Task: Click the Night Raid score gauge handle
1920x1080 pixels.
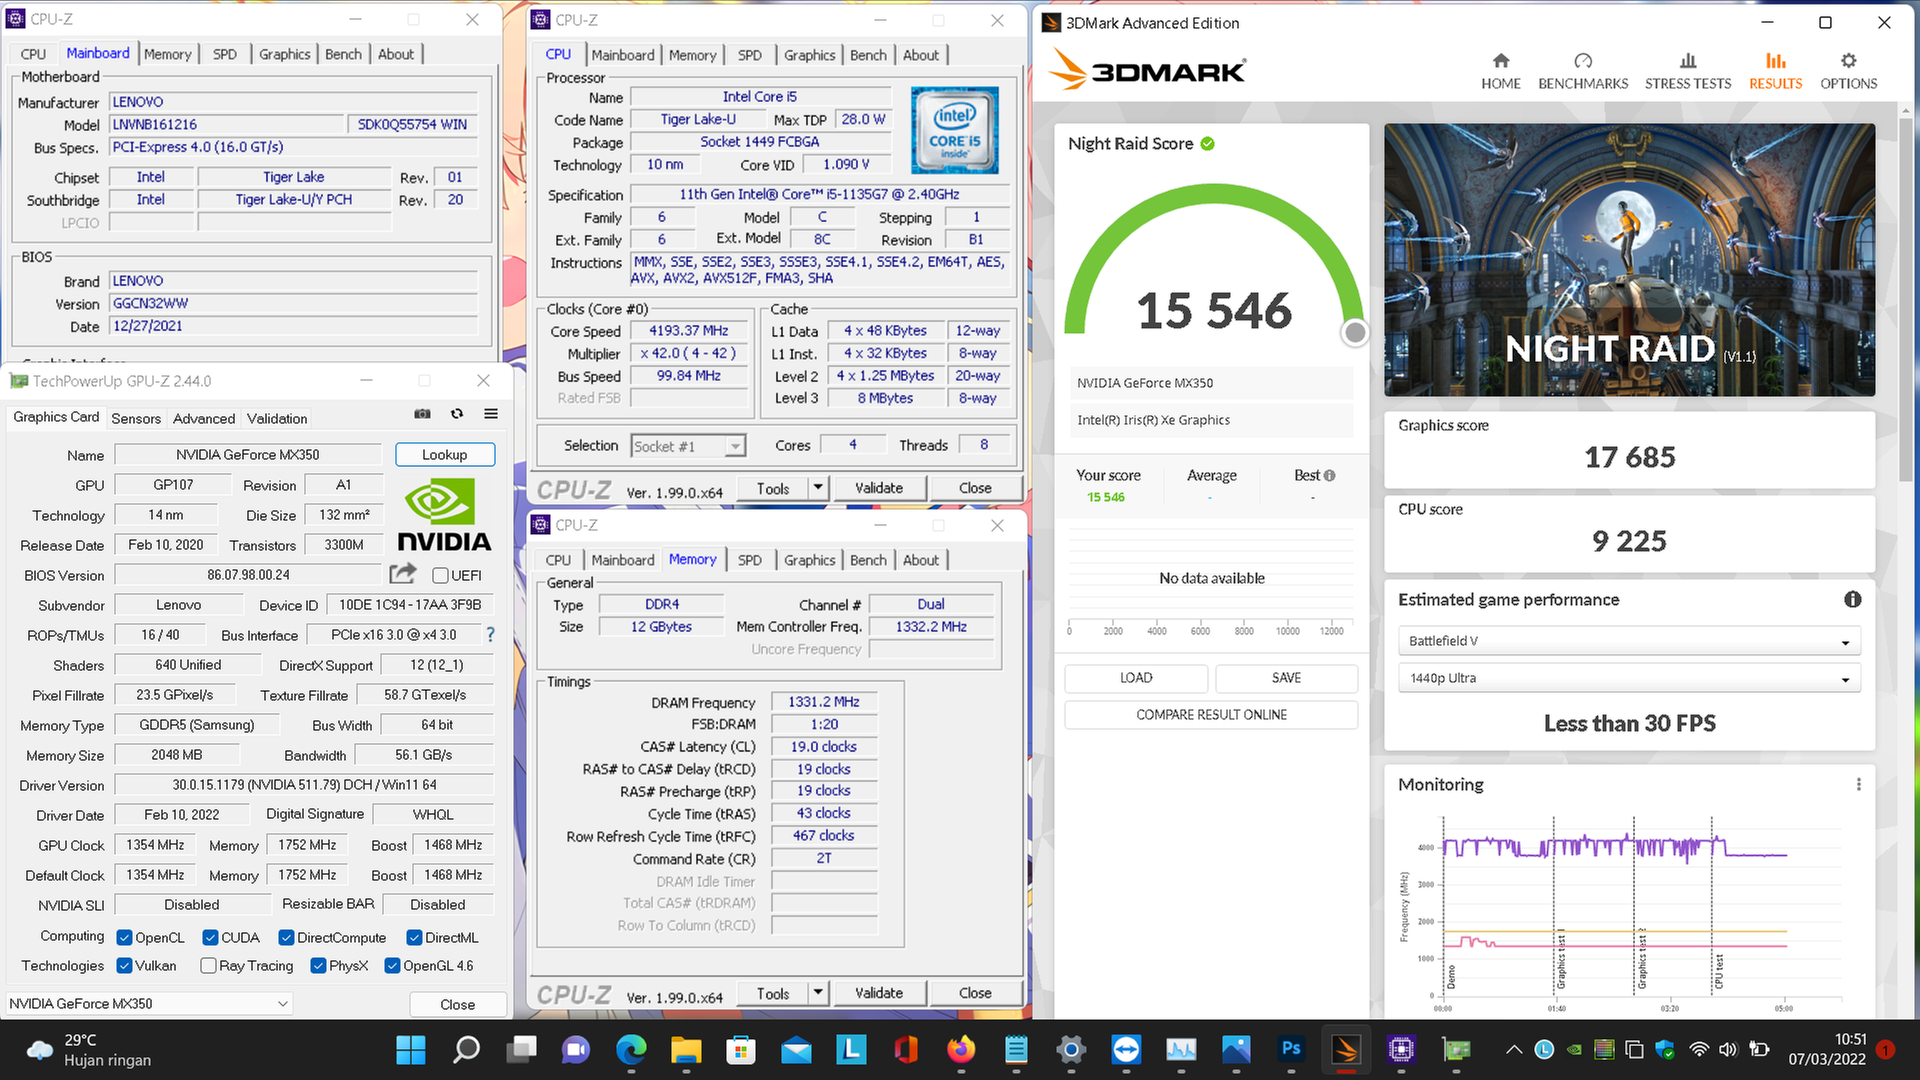Action: (x=1354, y=333)
